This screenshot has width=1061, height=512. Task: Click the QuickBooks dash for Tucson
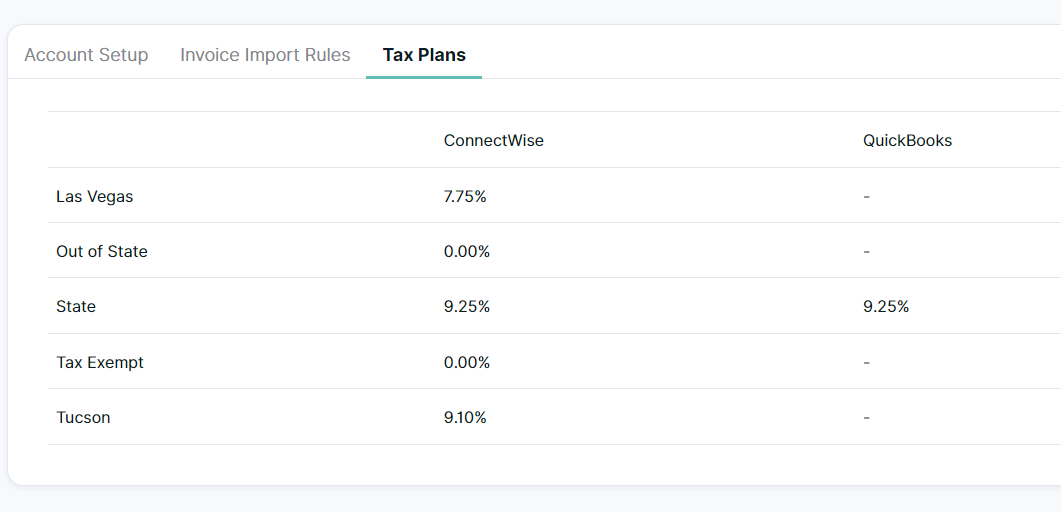click(867, 418)
